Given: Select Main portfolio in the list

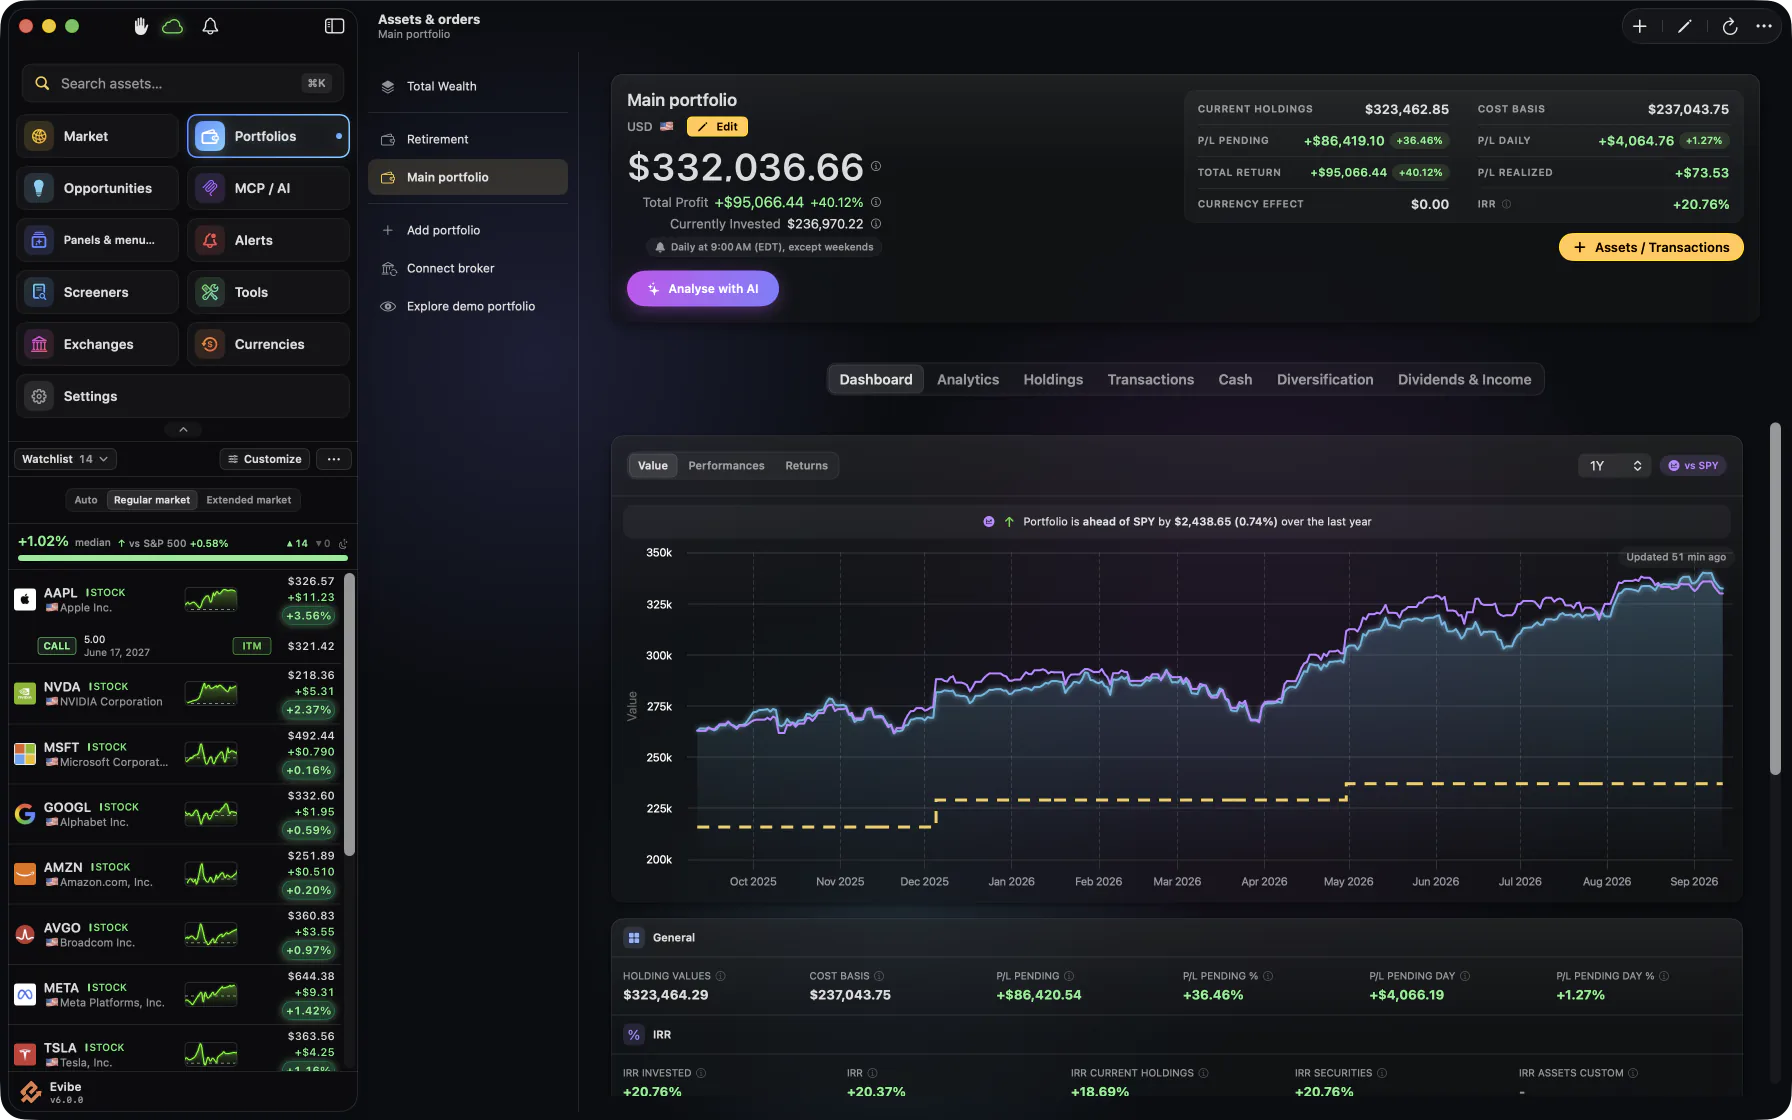Looking at the screenshot, I should coord(468,177).
